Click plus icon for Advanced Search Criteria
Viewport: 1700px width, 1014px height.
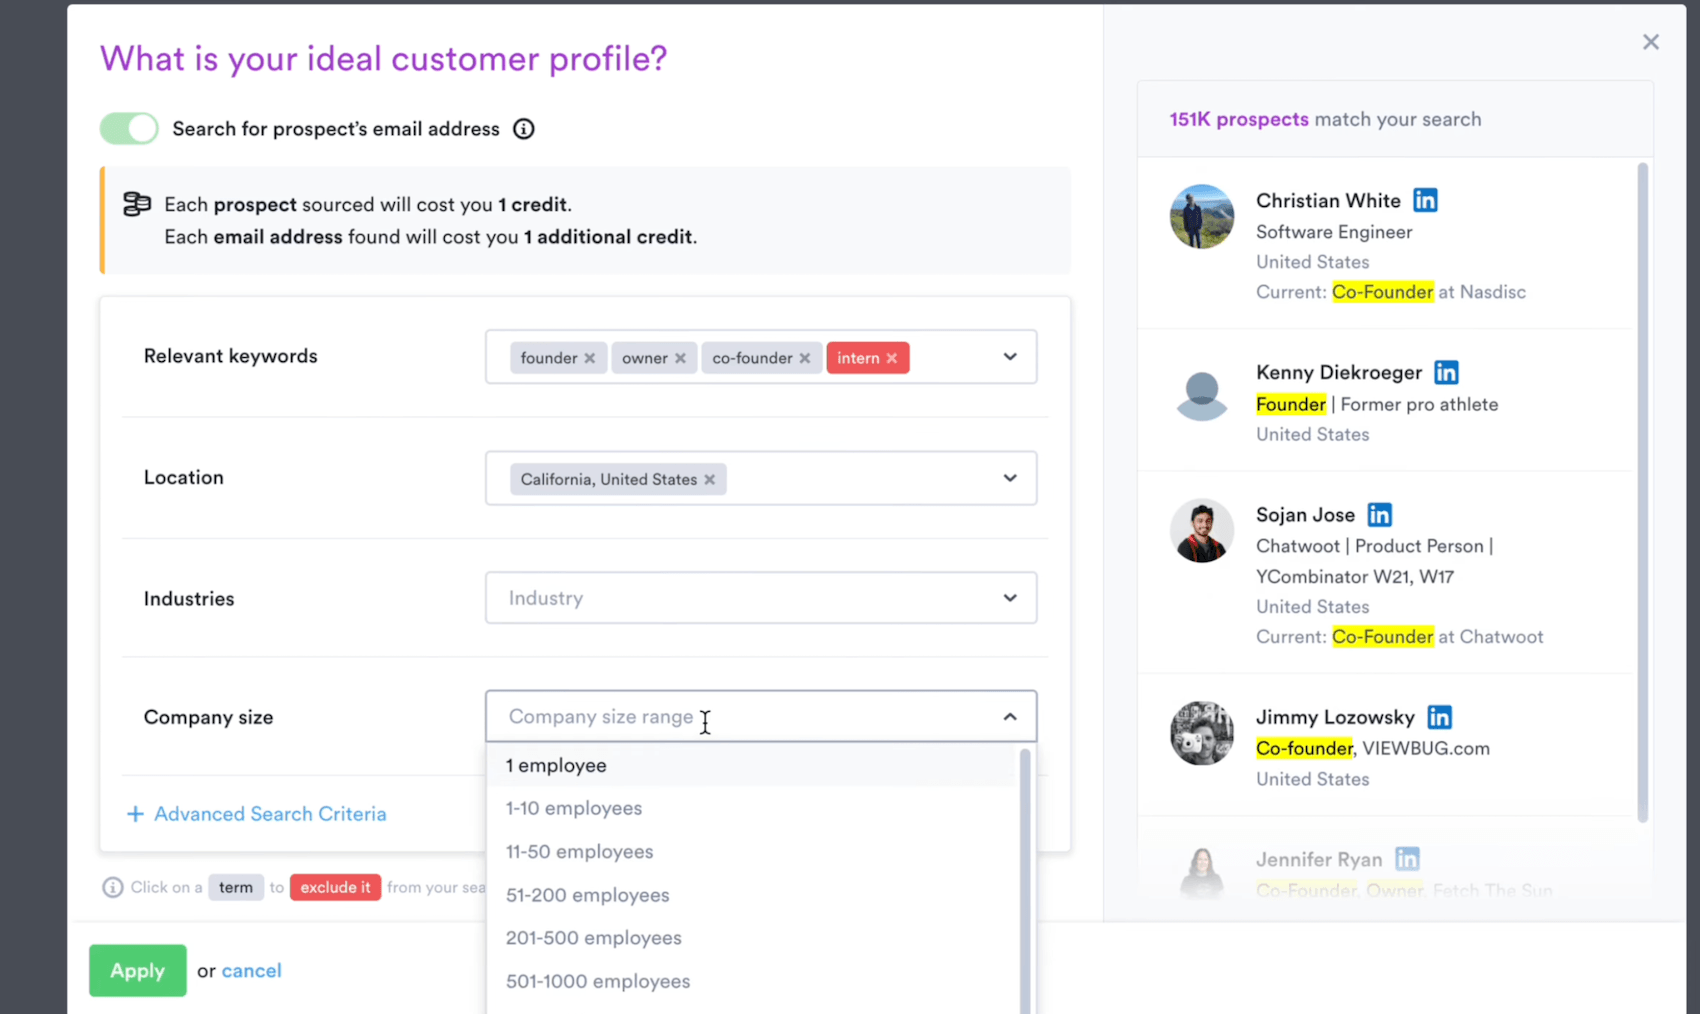pos(135,814)
